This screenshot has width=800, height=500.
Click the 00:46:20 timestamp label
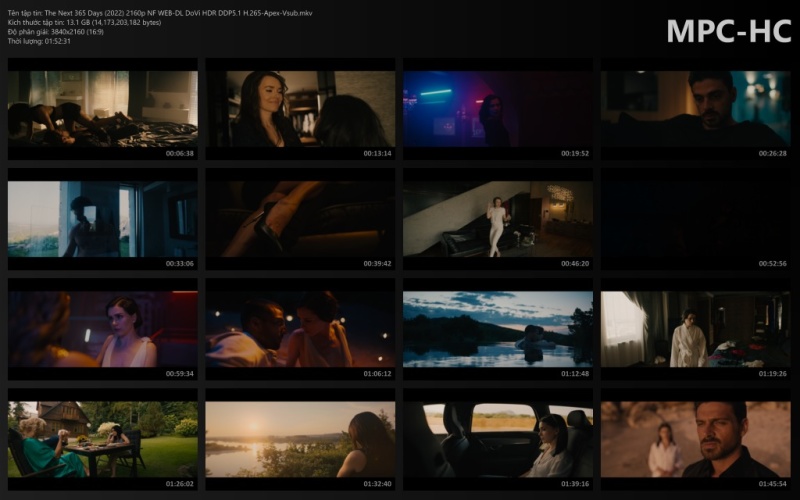[575, 263]
